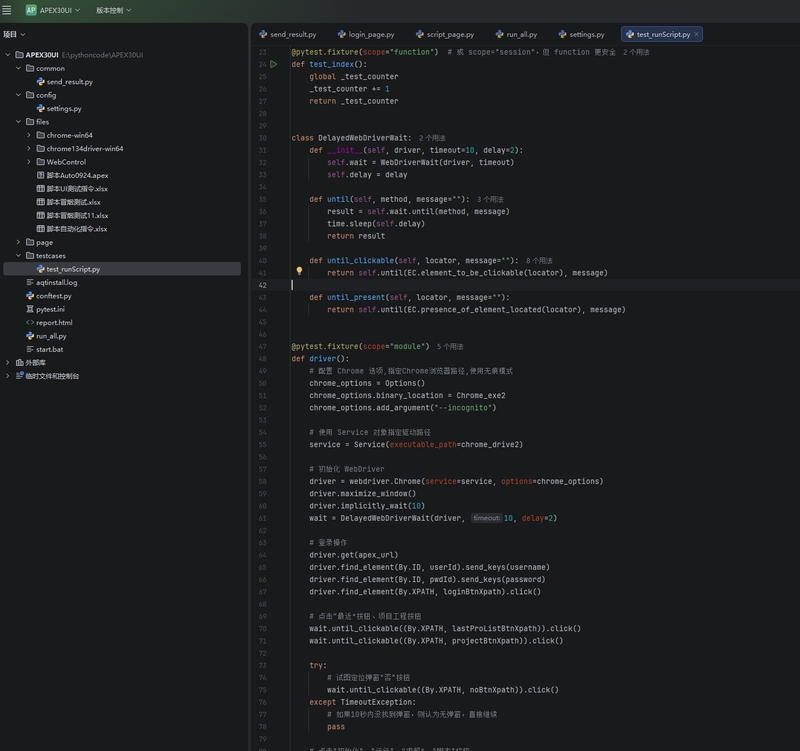Open the 版本控制 dropdown
800x751 pixels.
point(113,10)
